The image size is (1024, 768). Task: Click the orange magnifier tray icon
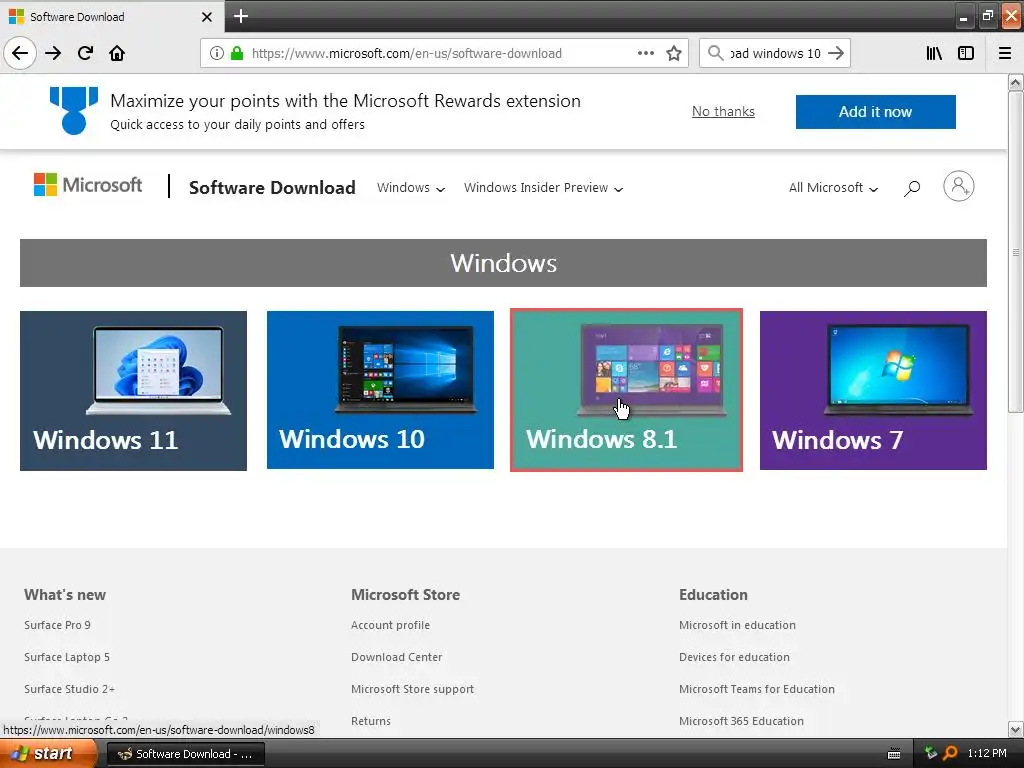coord(950,754)
